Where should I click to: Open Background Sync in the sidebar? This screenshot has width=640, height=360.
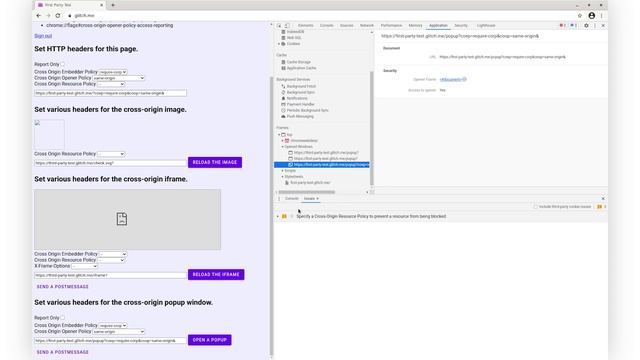300,92
